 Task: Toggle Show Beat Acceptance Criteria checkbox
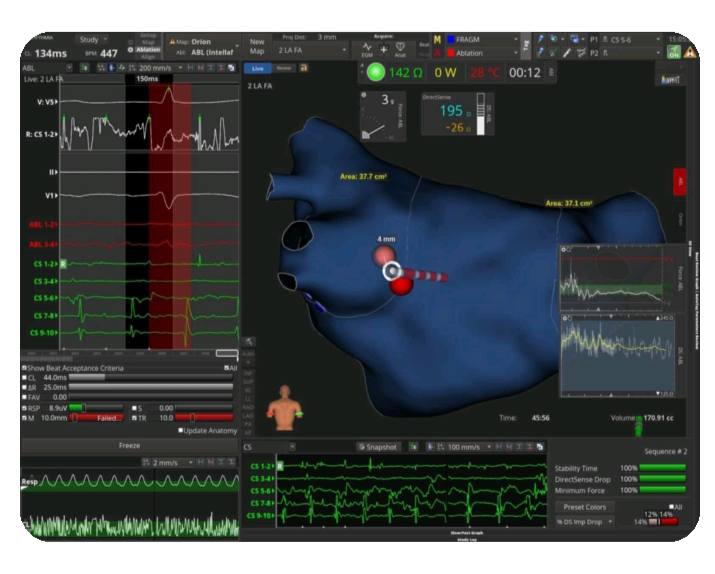25,367
